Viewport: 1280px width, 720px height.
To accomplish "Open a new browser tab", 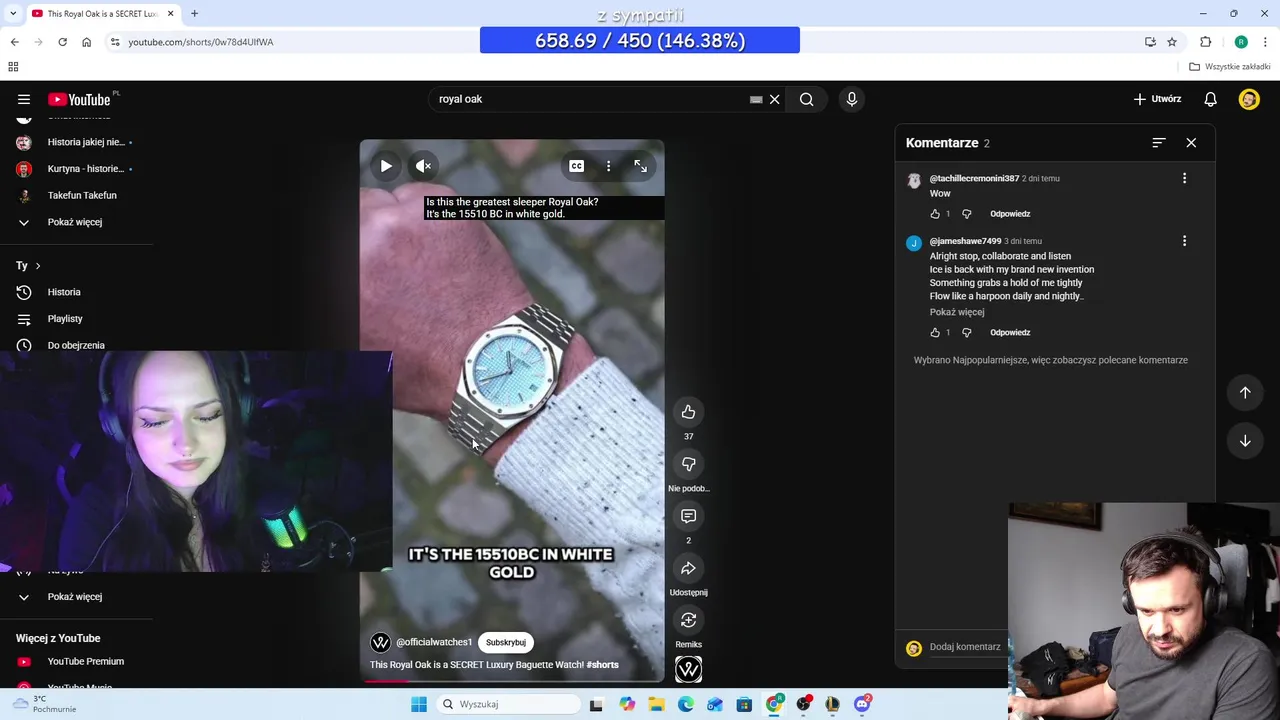I will [x=194, y=13].
